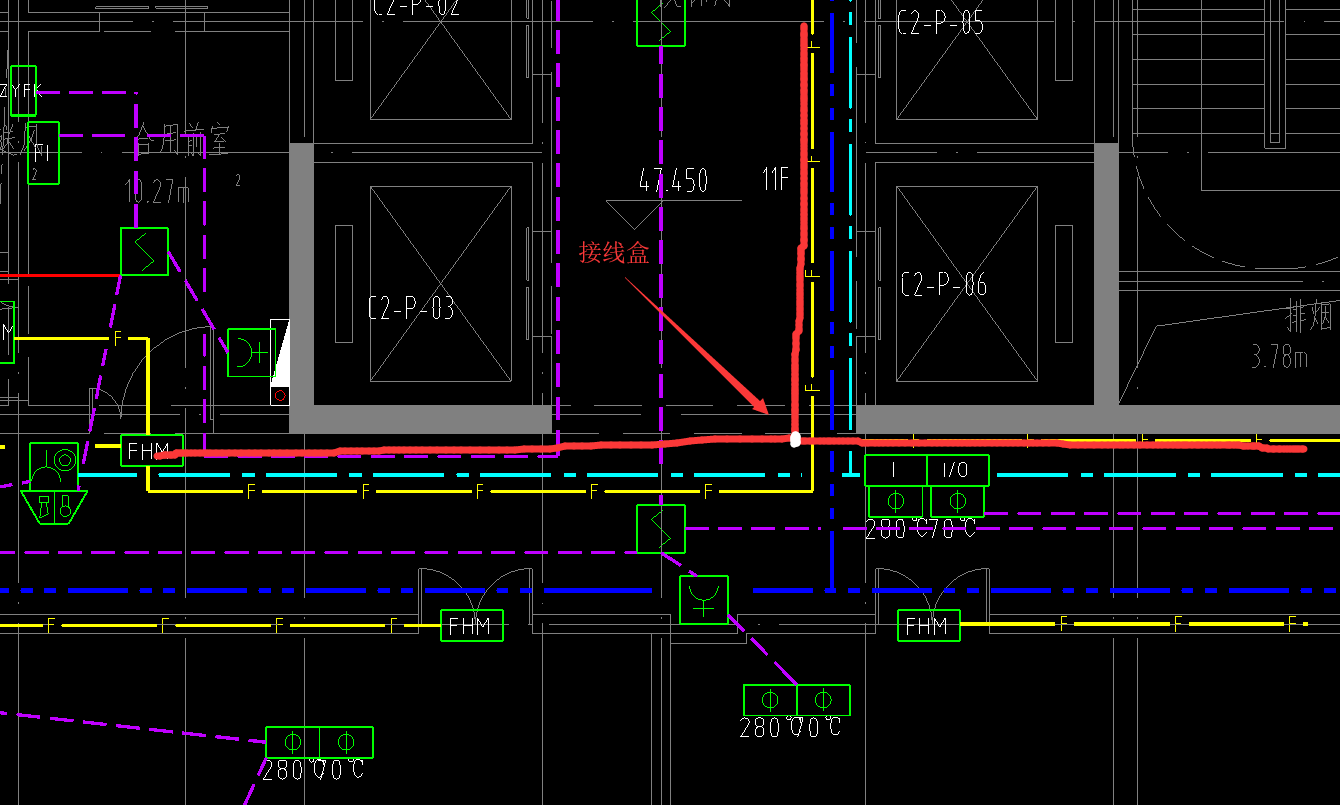
Task: Select the 3.78m area text
Action: coord(1280,356)
